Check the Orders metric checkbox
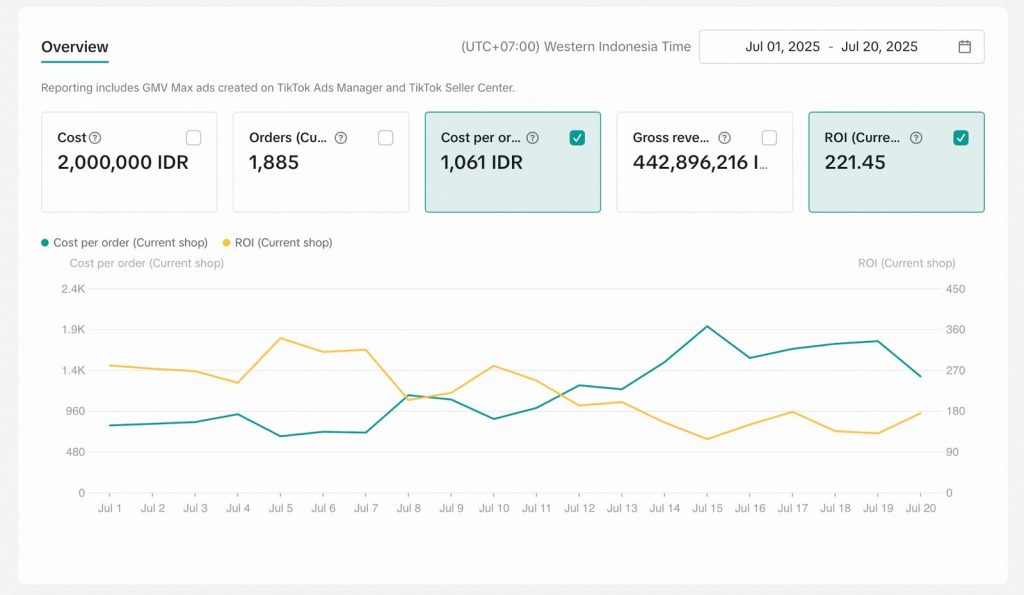This screenshot has height=595, width=1024. (385, 138)
